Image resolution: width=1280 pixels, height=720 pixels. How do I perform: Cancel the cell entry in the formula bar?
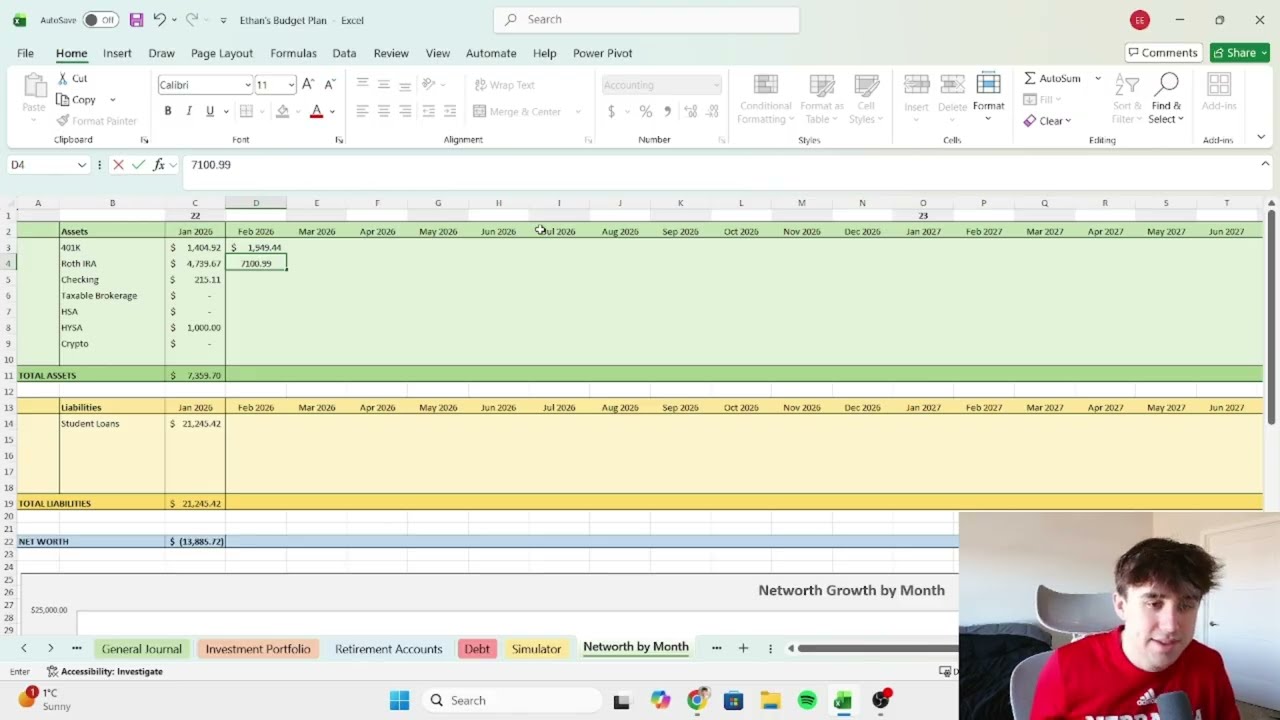click(118, 165)
